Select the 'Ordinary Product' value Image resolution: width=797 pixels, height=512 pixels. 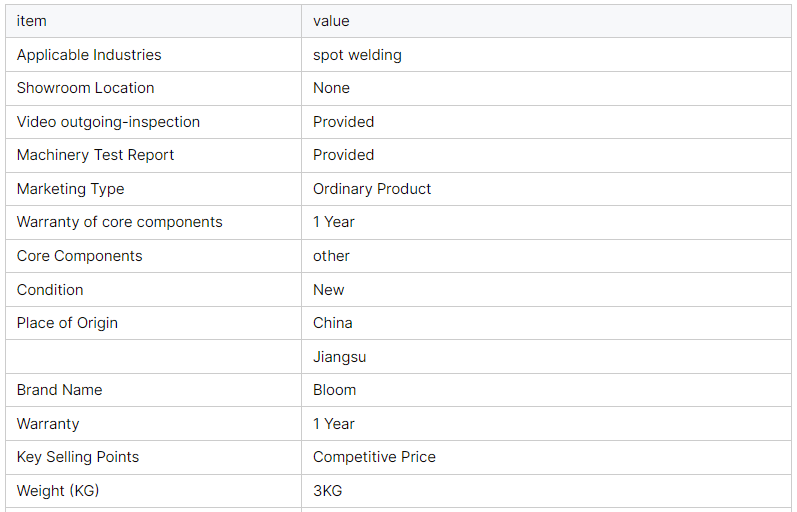pos(372,189)
